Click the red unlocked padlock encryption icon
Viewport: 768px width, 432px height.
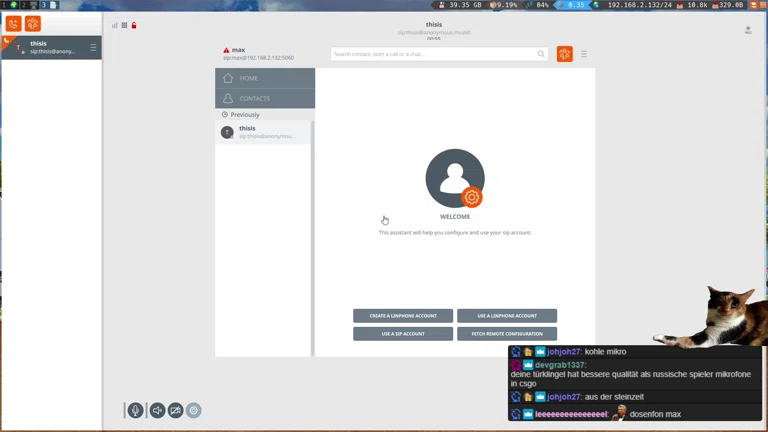point(134,25)
